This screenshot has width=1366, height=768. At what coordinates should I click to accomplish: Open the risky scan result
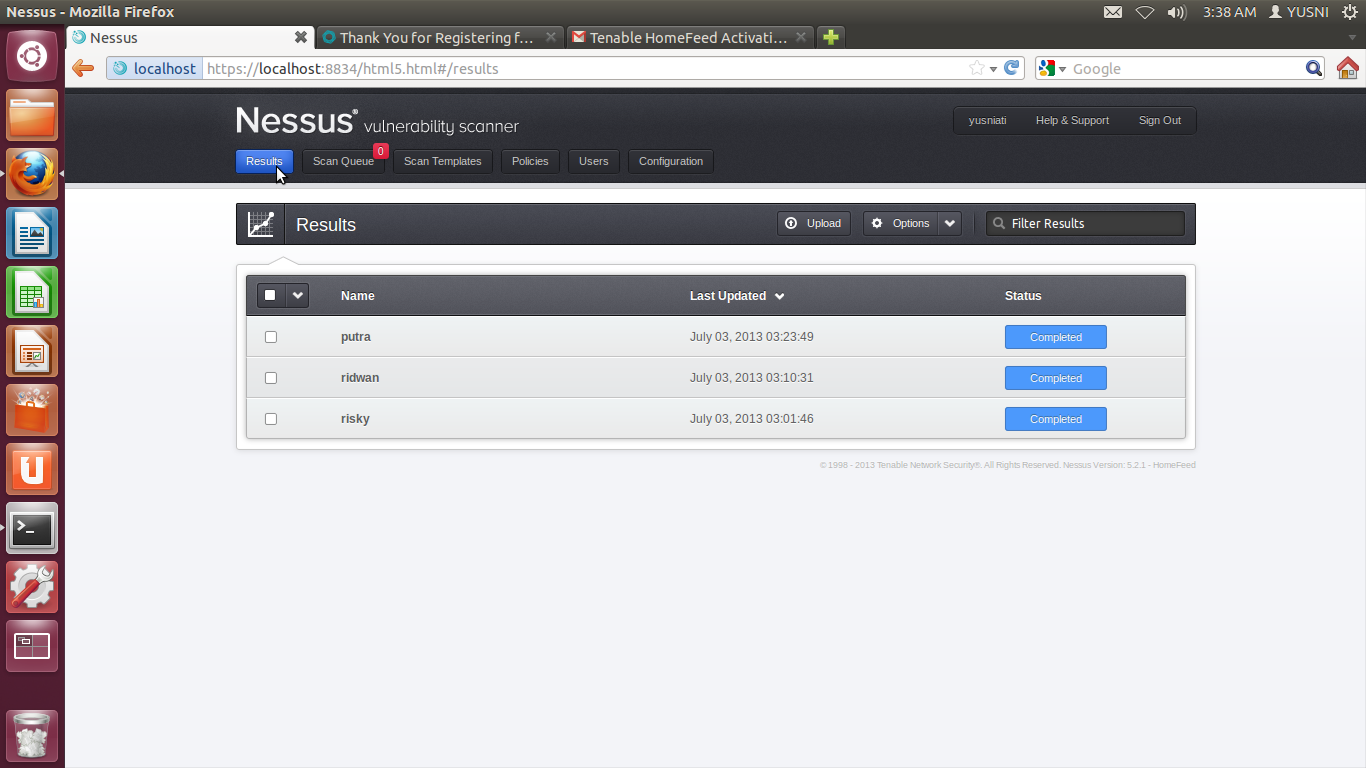355,419
